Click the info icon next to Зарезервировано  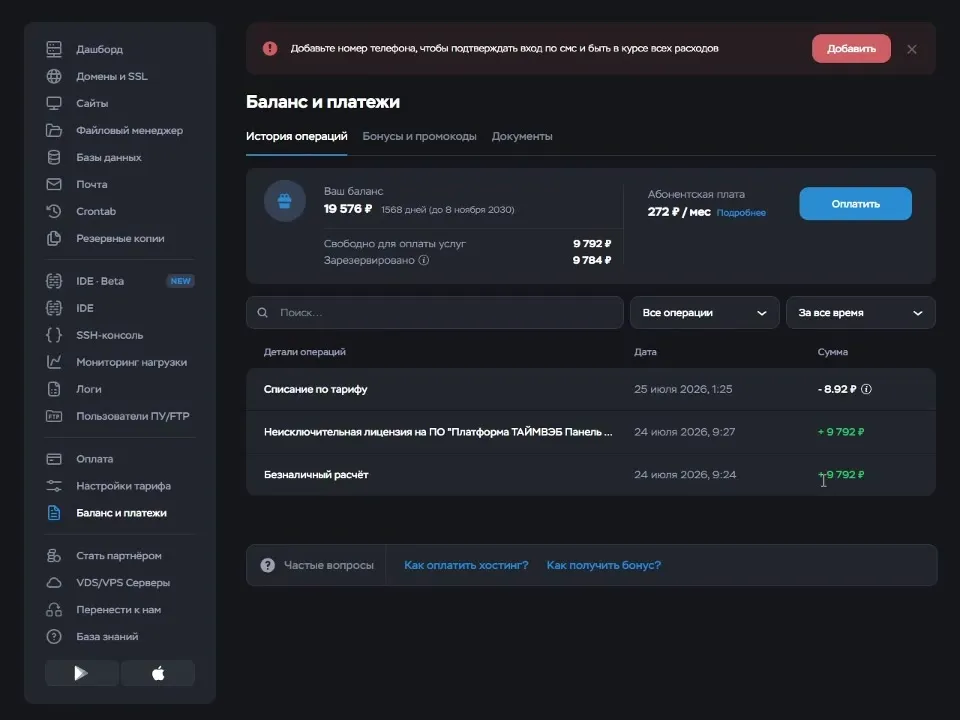[x=424, y=260]
